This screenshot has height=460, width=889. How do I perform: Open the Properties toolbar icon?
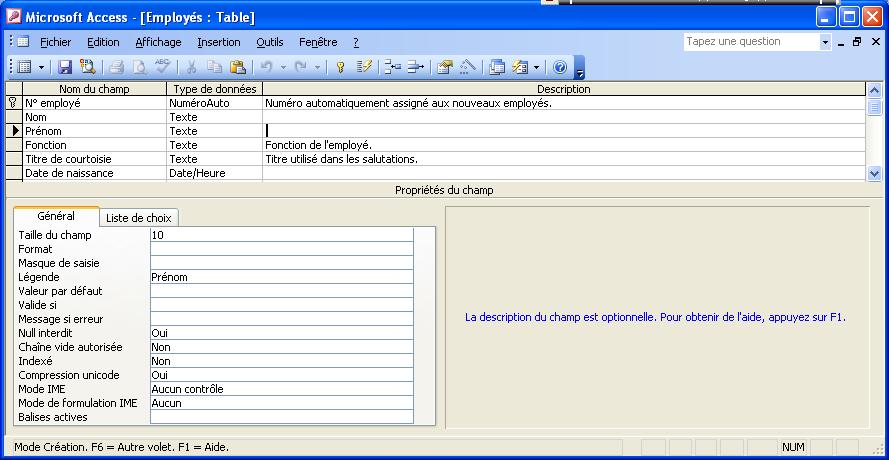[x=445, y=67]
